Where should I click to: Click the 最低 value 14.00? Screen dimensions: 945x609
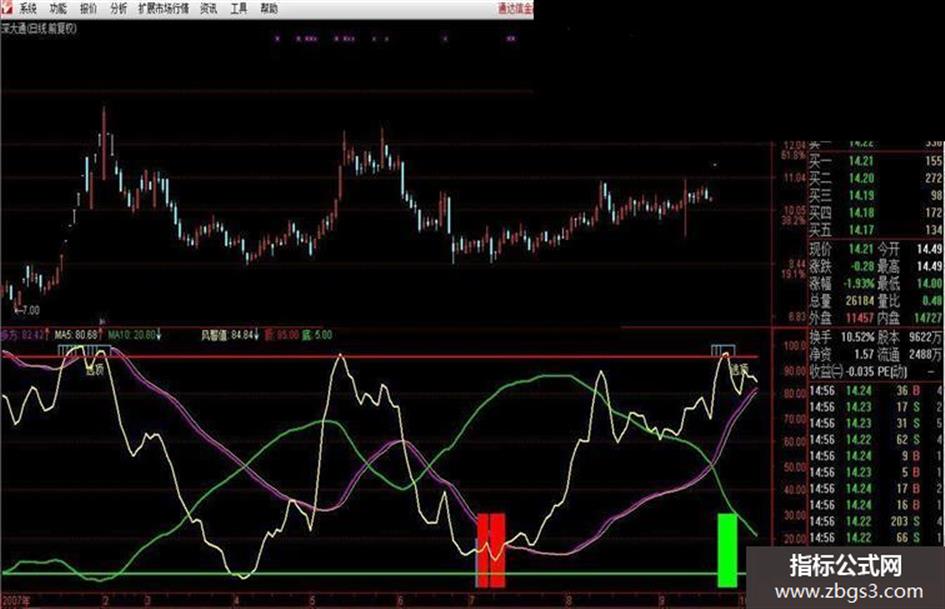(x=930, y=283)
